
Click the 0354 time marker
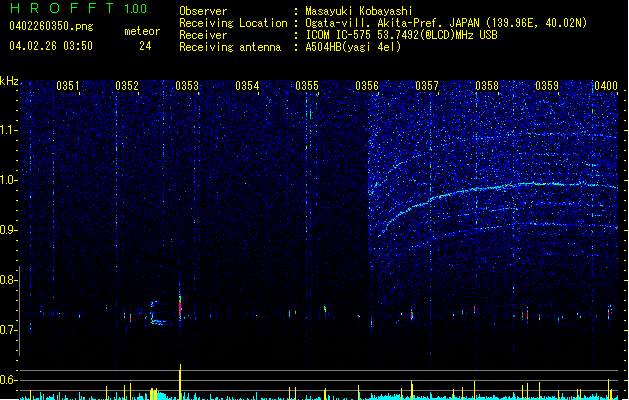pyautogui.click(x=247, y=86)
